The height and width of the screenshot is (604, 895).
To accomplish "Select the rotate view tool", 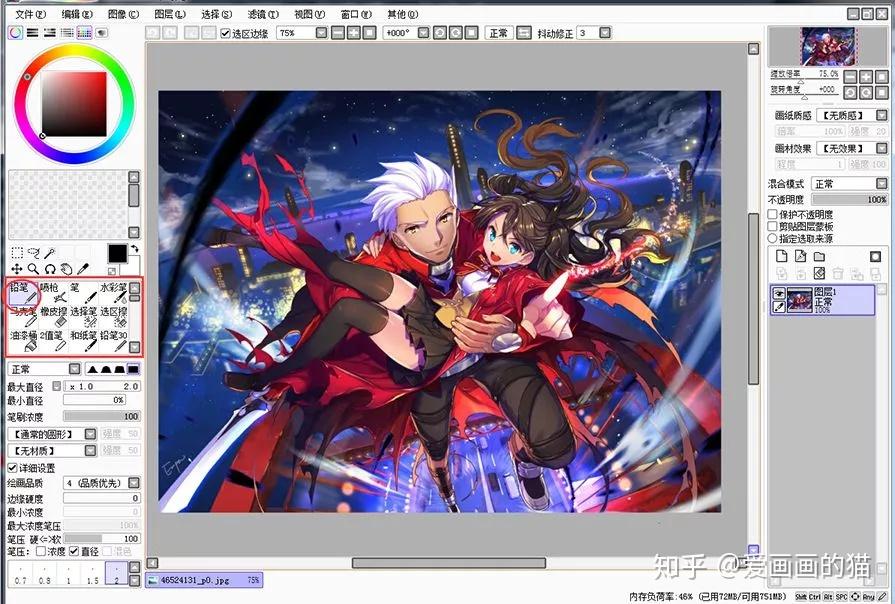I will (50, 269).
